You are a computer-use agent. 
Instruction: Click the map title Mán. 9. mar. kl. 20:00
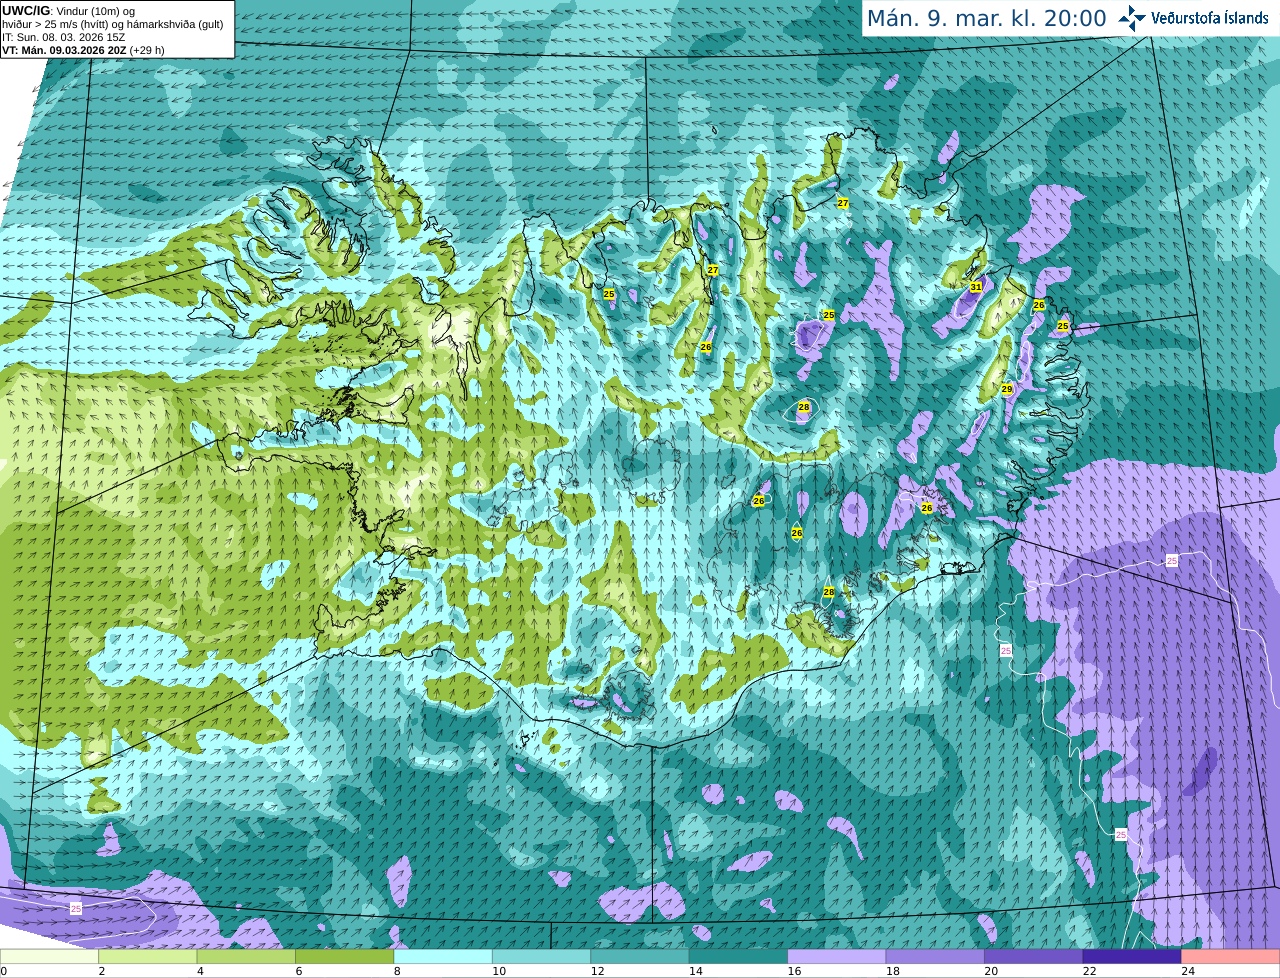pyautogui.click(x=986, y=18)
